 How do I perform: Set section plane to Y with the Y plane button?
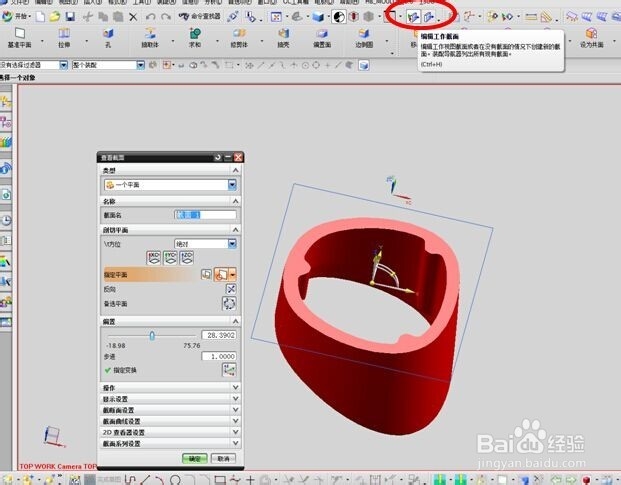pos(170,258)
